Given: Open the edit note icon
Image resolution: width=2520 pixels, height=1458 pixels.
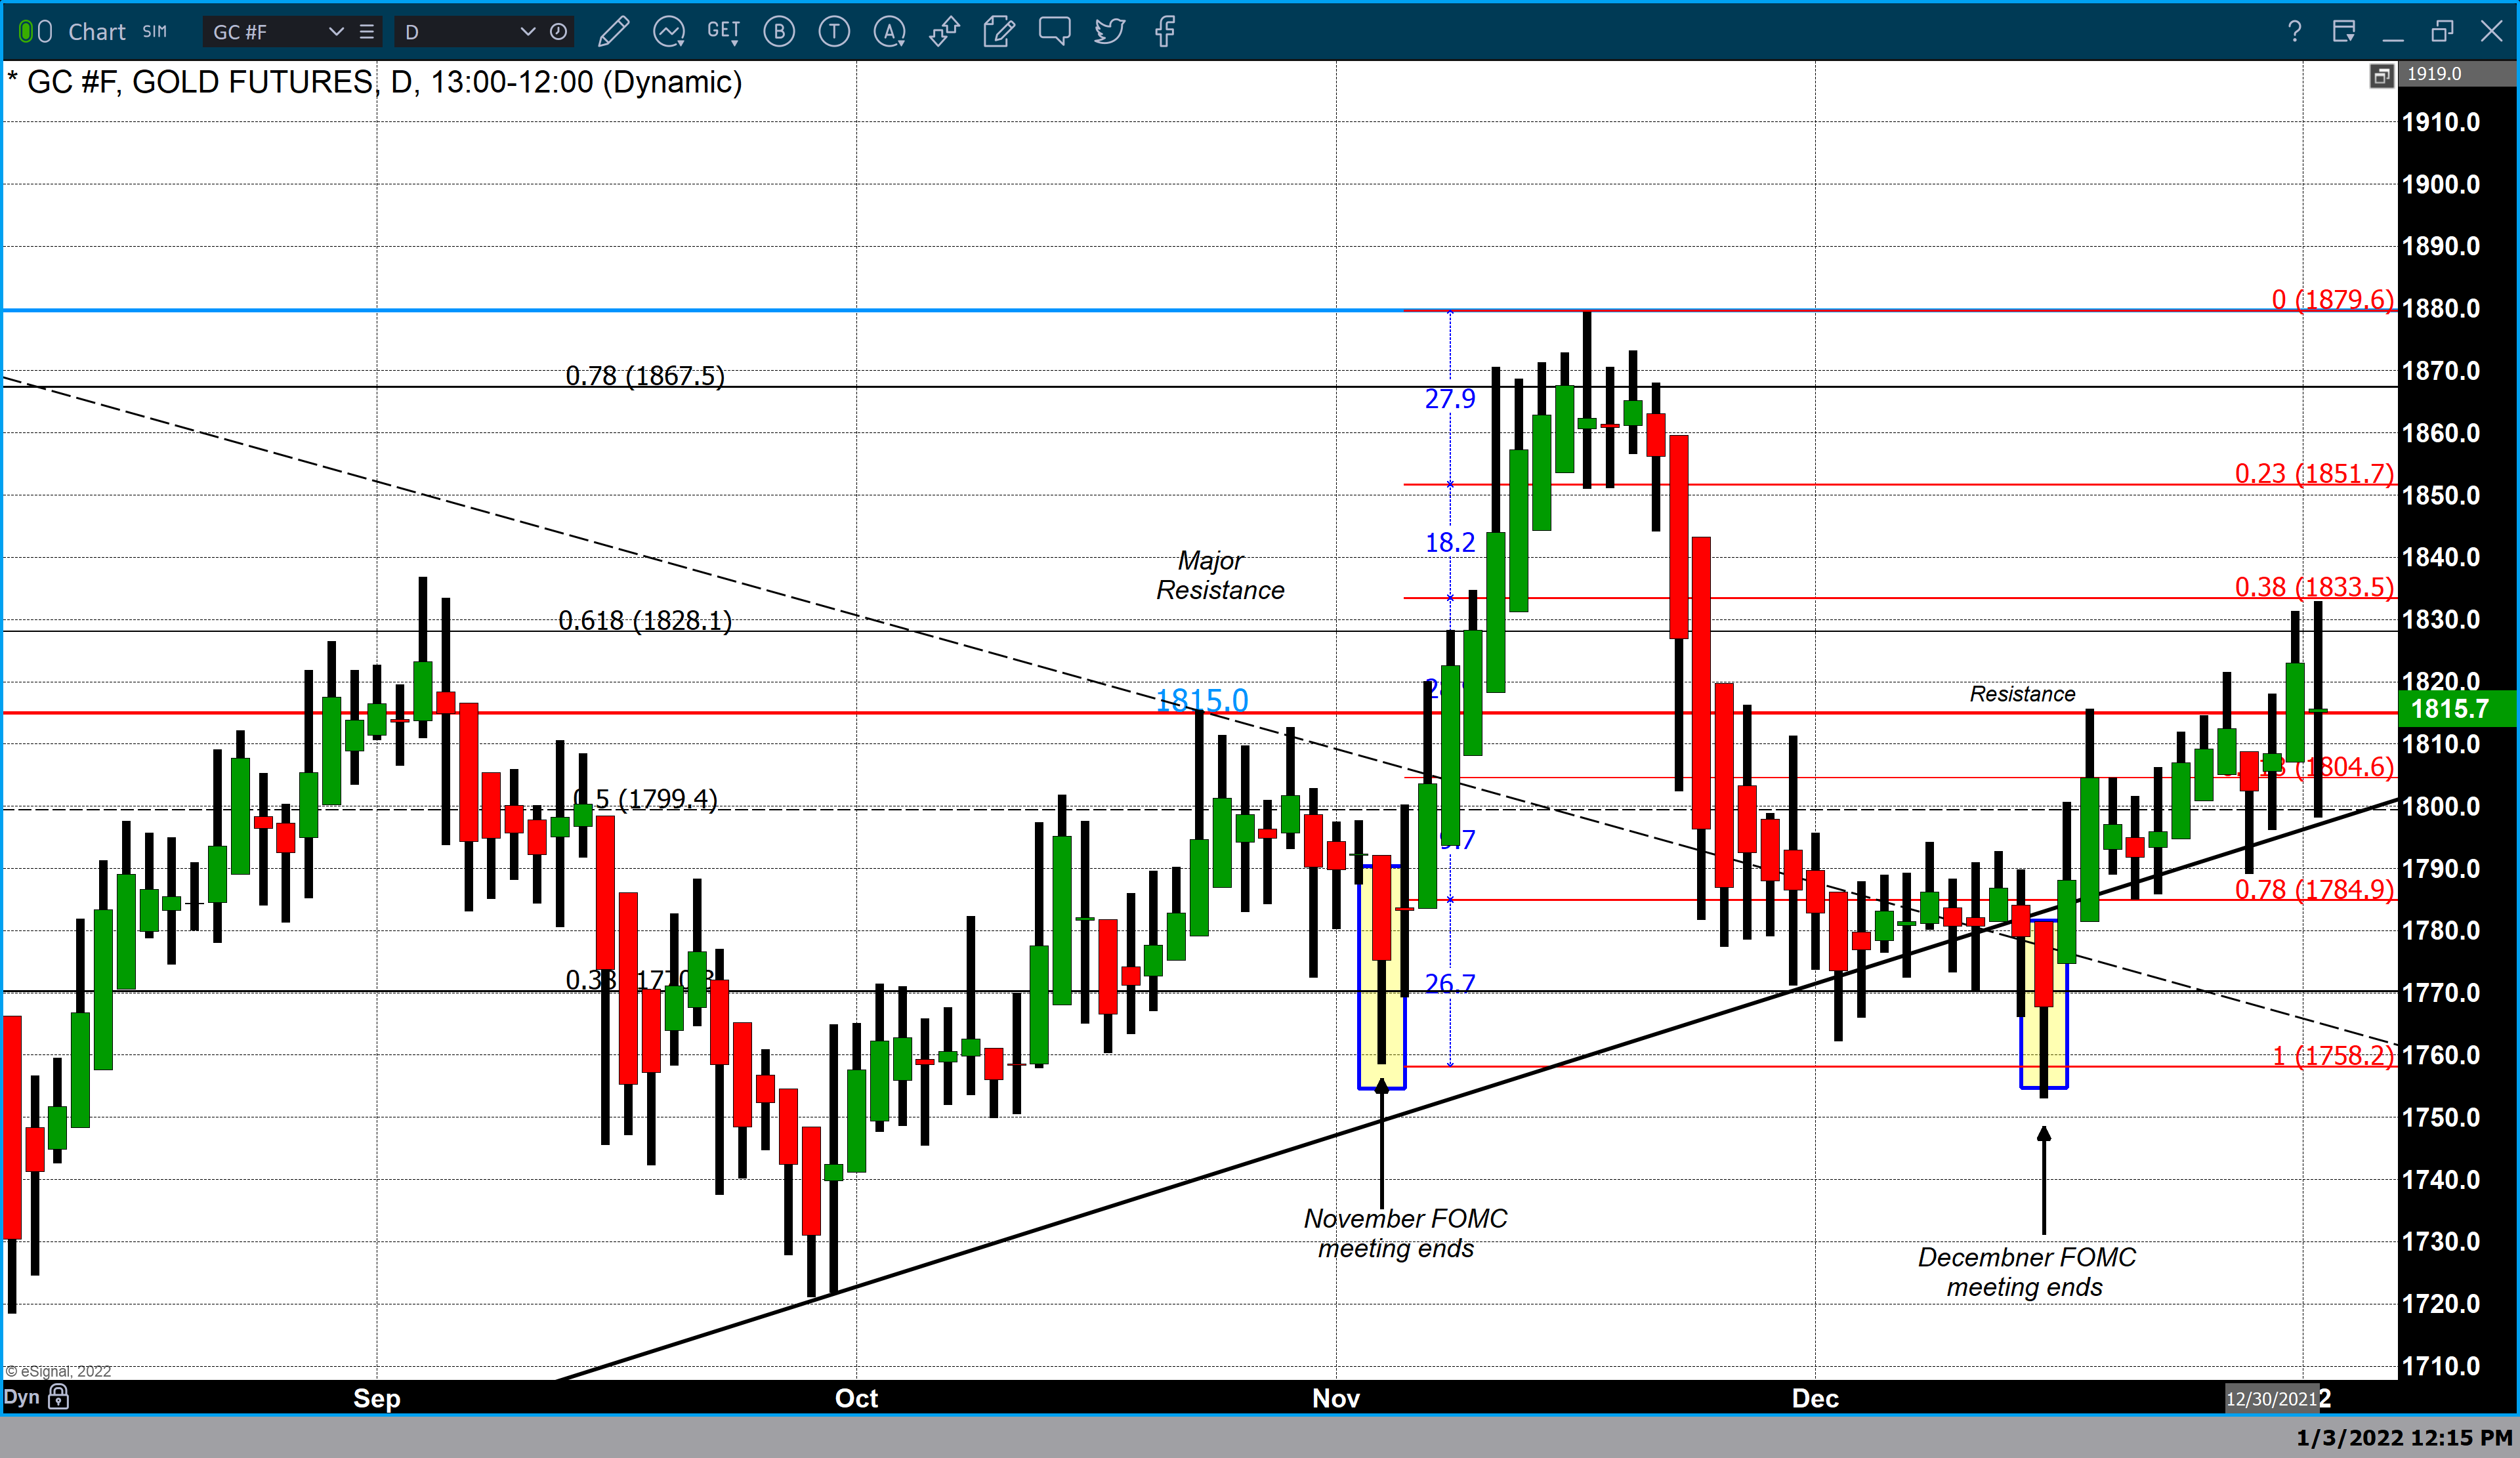Looking at the screenshot, I should 998,32.
